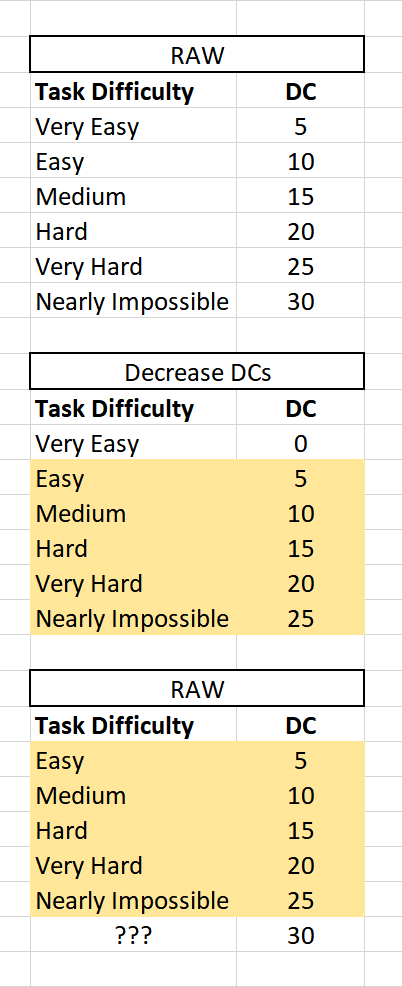
Task: Click Nearly Impossible in the top table
Action: (133, 302)
